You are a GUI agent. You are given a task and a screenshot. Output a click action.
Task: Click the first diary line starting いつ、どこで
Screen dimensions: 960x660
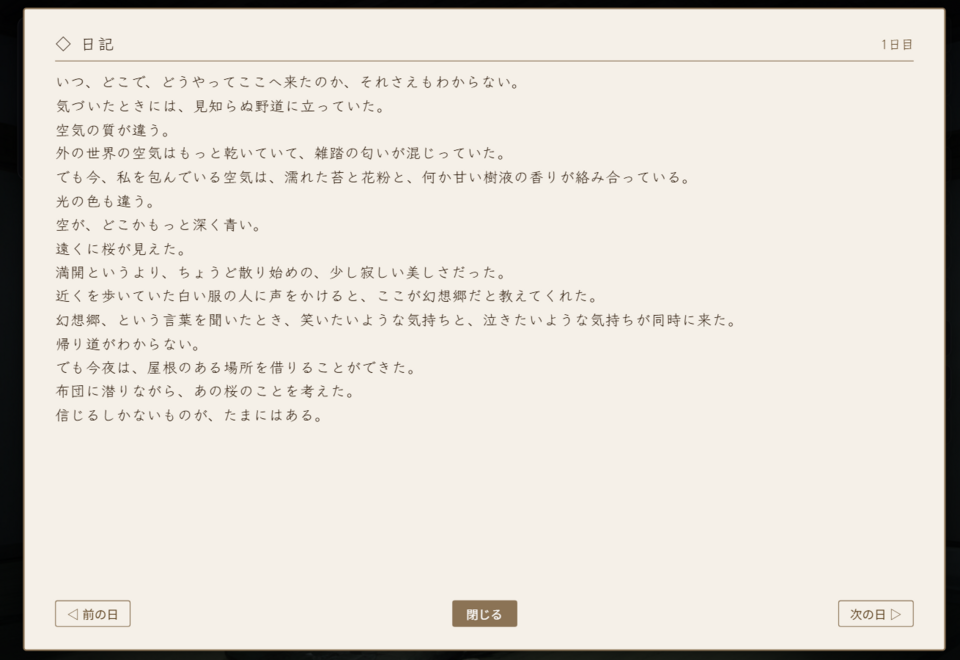pos(288,82)
